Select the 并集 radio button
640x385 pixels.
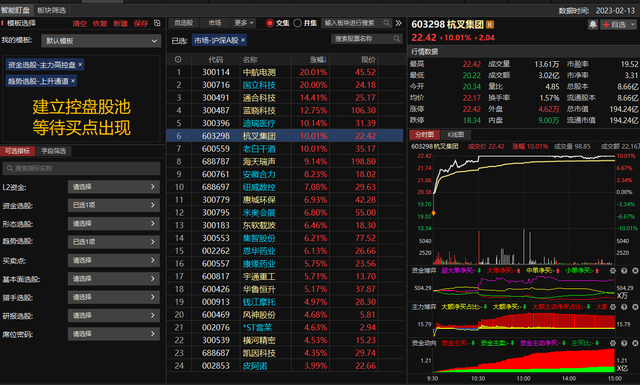298,23
